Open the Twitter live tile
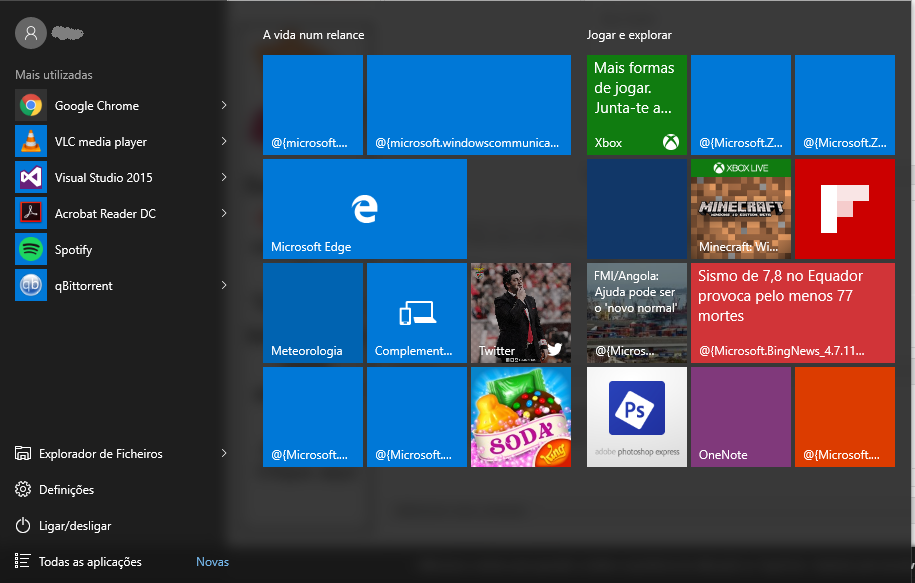Viewport: 915px width, 583px height. [521, 313]
